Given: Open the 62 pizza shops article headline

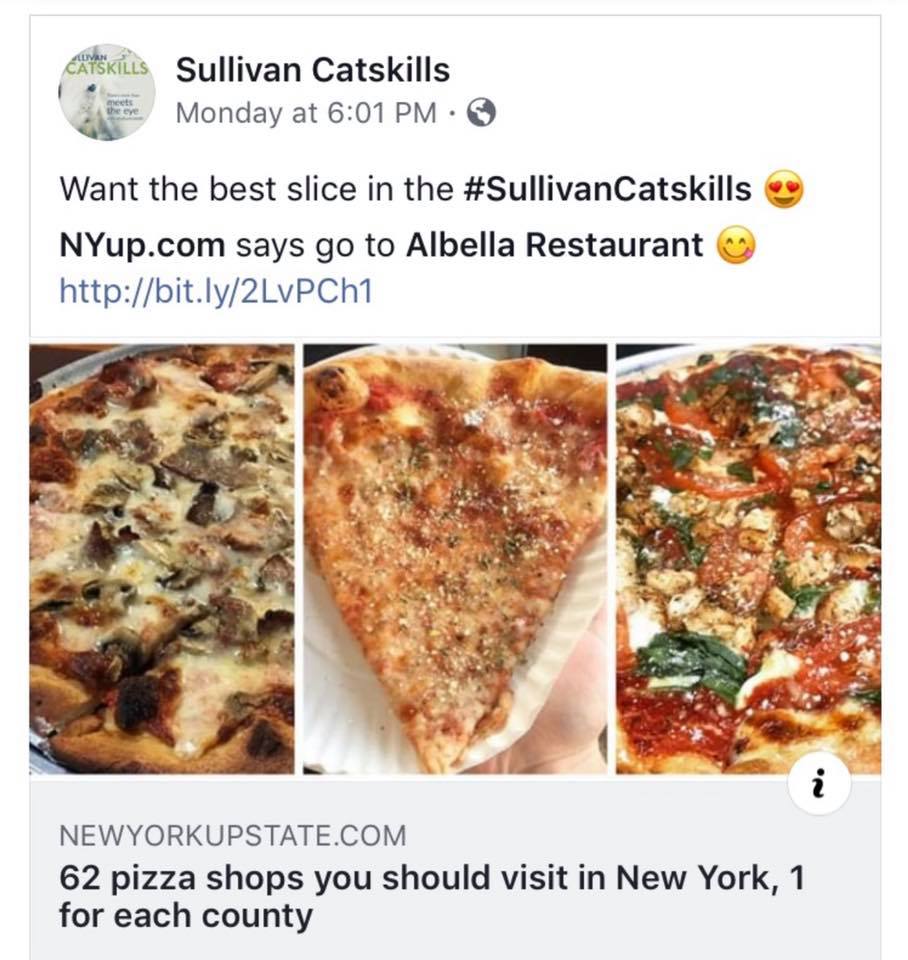Looking at the screenshot, I should 431,896.
